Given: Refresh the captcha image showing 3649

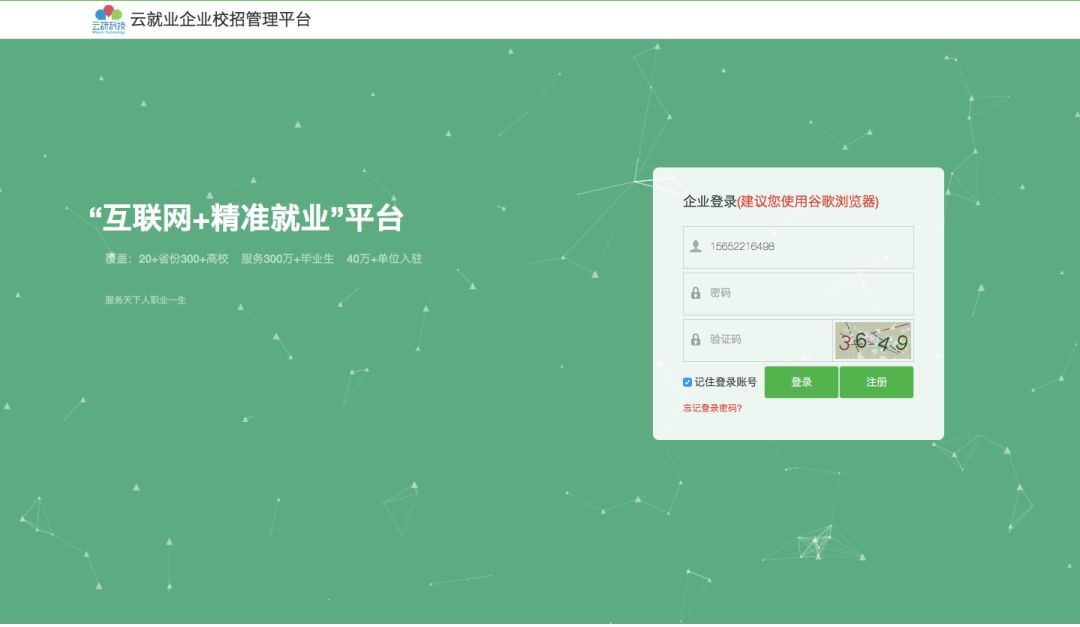Looking at the screenshot, I should pyautogui.click(x=872, y=341).
